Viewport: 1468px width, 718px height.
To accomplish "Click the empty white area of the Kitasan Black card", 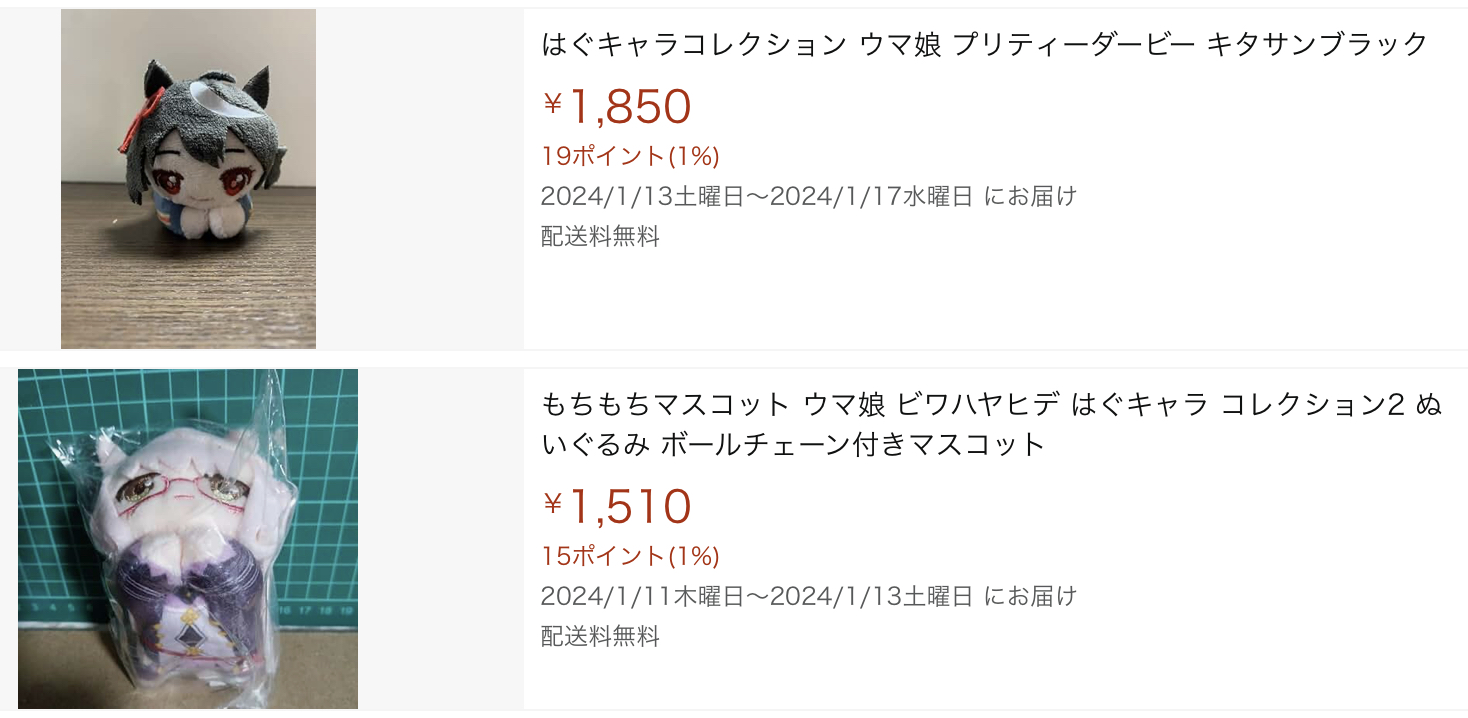I will 1000,300.
